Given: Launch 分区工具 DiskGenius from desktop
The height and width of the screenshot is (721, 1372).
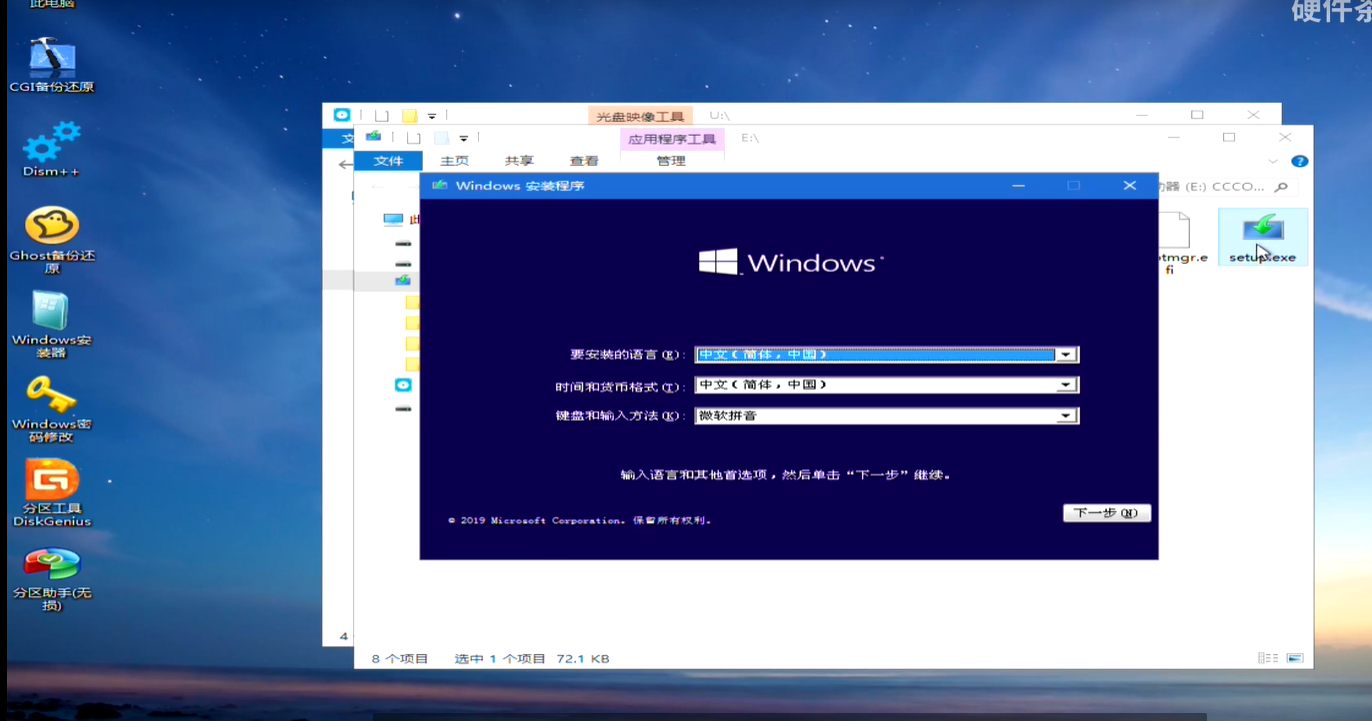Looking at the screenshot, I should (51, 493).
